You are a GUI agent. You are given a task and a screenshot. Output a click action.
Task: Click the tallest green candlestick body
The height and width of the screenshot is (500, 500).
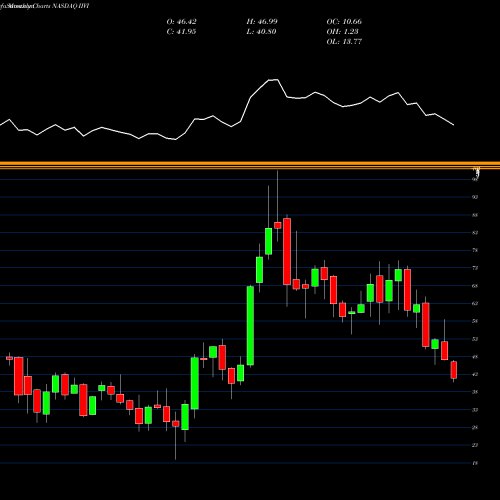point(250,326)
